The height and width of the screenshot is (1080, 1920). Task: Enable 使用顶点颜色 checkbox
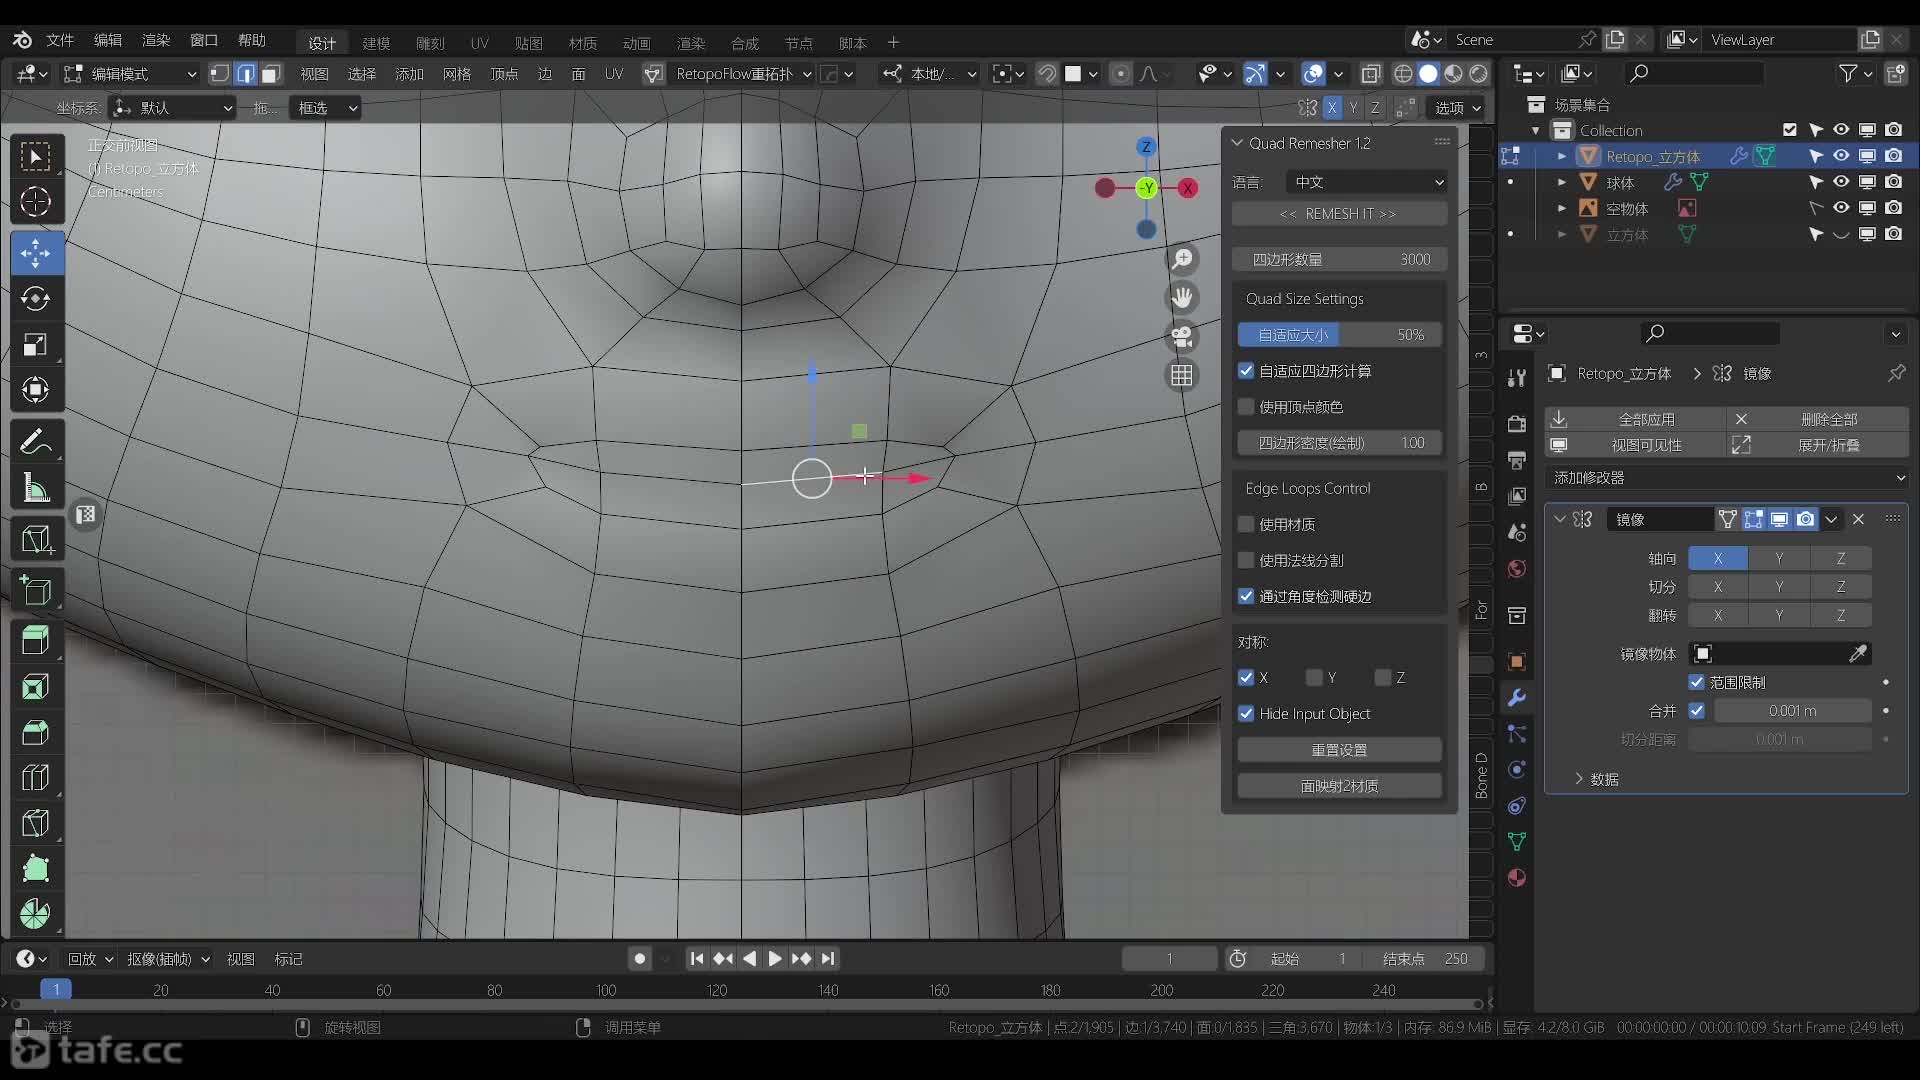pos(1246,407)
